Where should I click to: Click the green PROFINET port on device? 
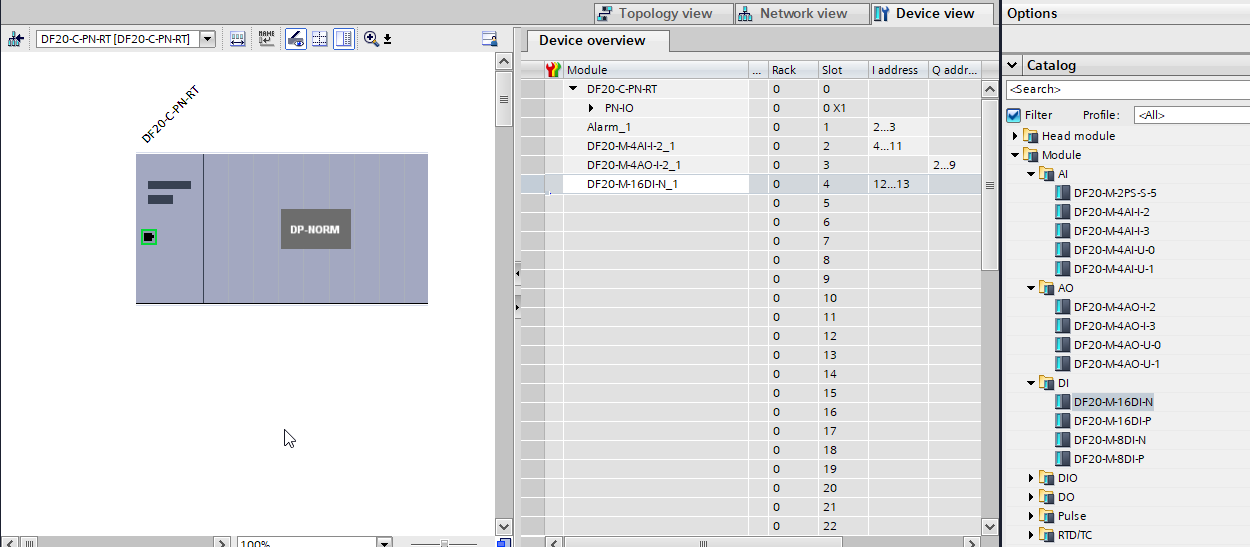point(149,237)
